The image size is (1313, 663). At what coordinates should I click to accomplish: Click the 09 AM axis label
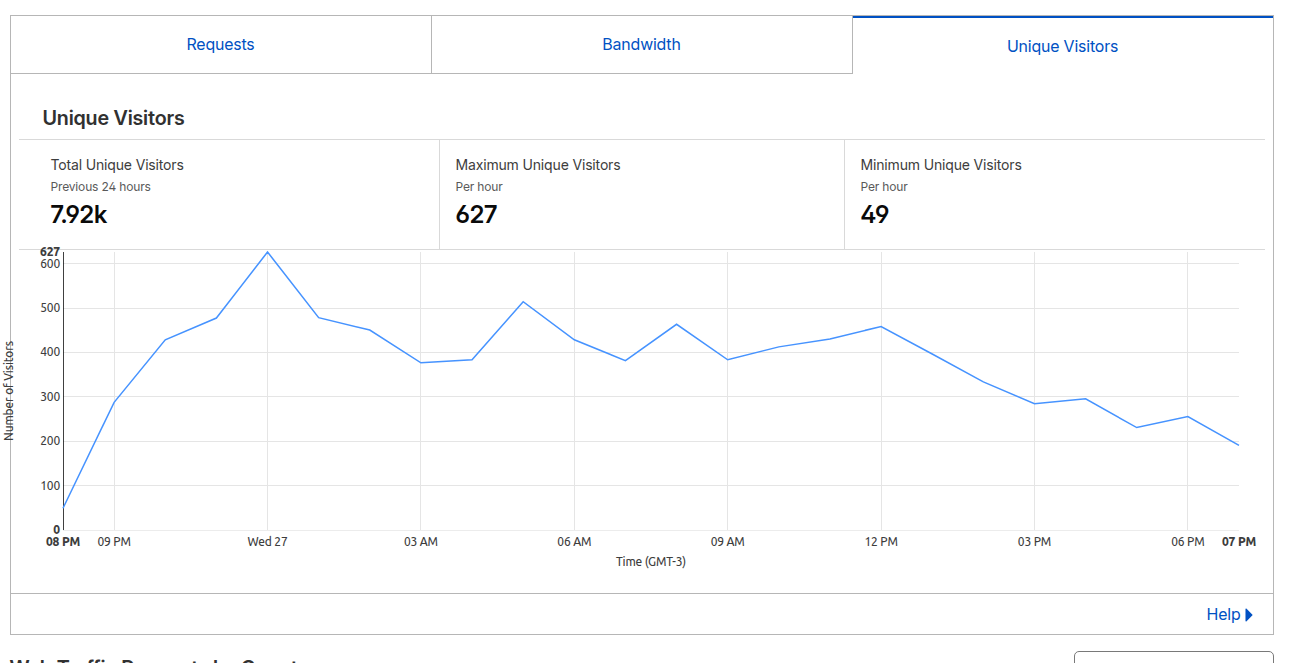pos(727,542)
